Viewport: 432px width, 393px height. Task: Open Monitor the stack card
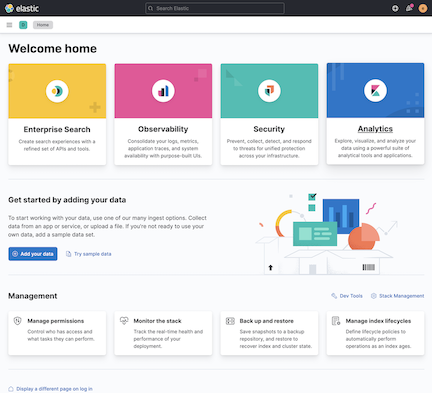163,333
